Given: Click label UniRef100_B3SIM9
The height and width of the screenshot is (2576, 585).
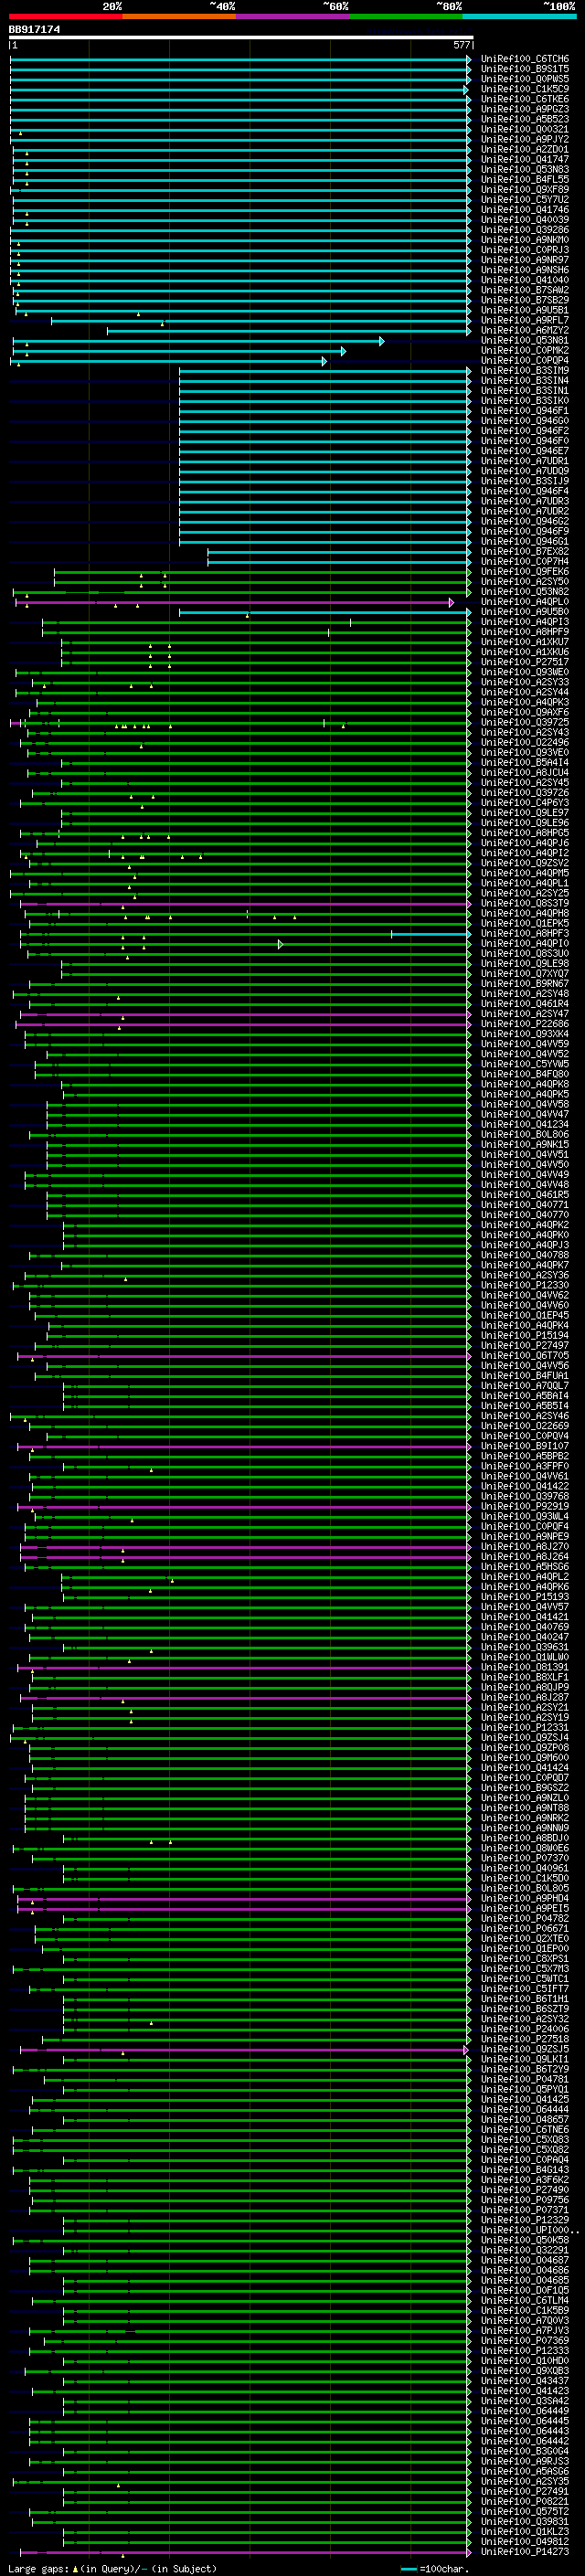Looking at the screenshot, I should pyautogui.click(x=525, y=371).
